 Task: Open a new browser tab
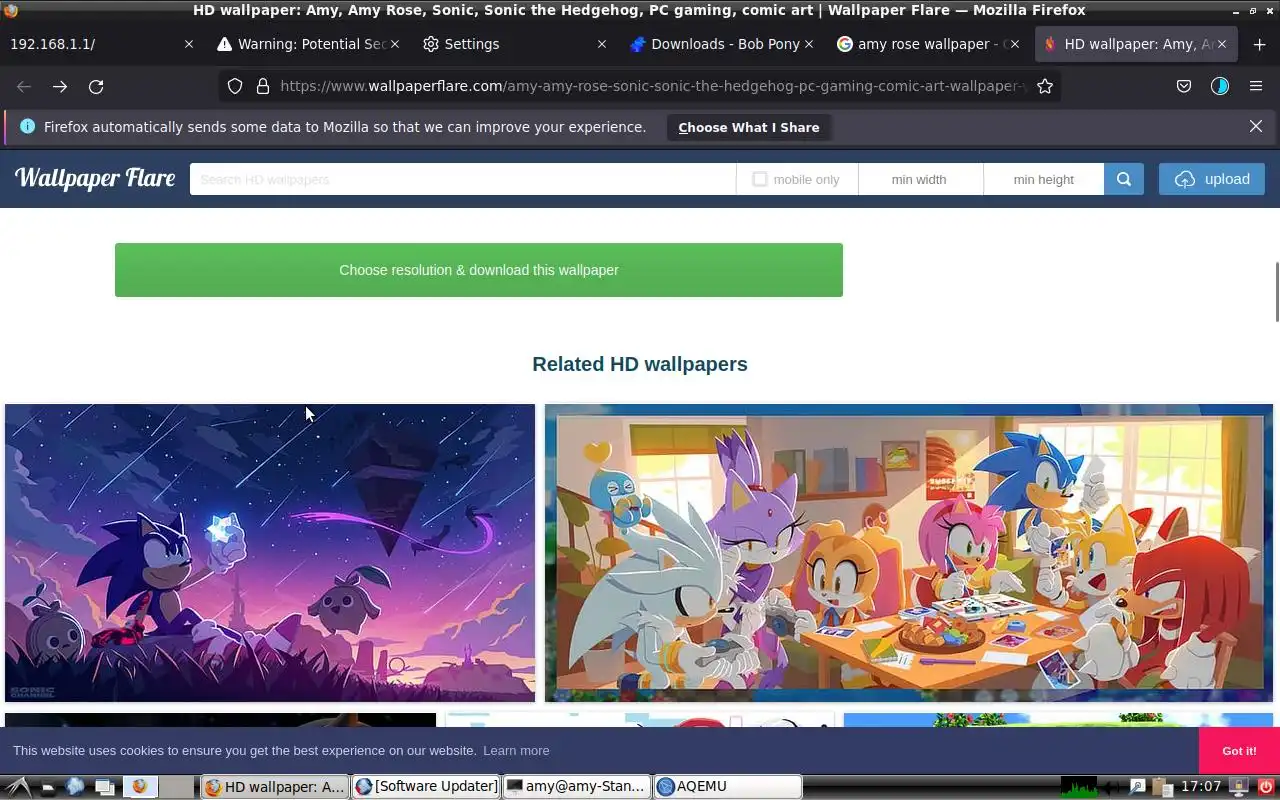click(1259, 44)
